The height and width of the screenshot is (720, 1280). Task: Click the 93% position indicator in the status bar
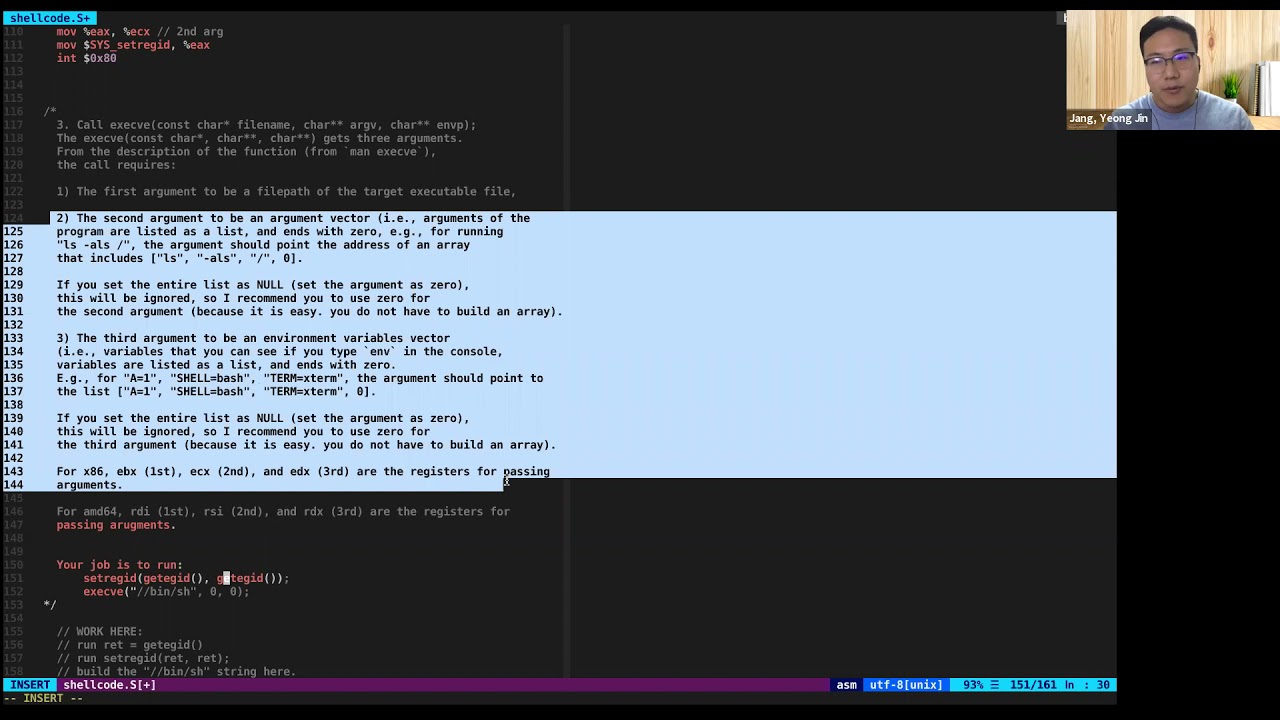972,685
